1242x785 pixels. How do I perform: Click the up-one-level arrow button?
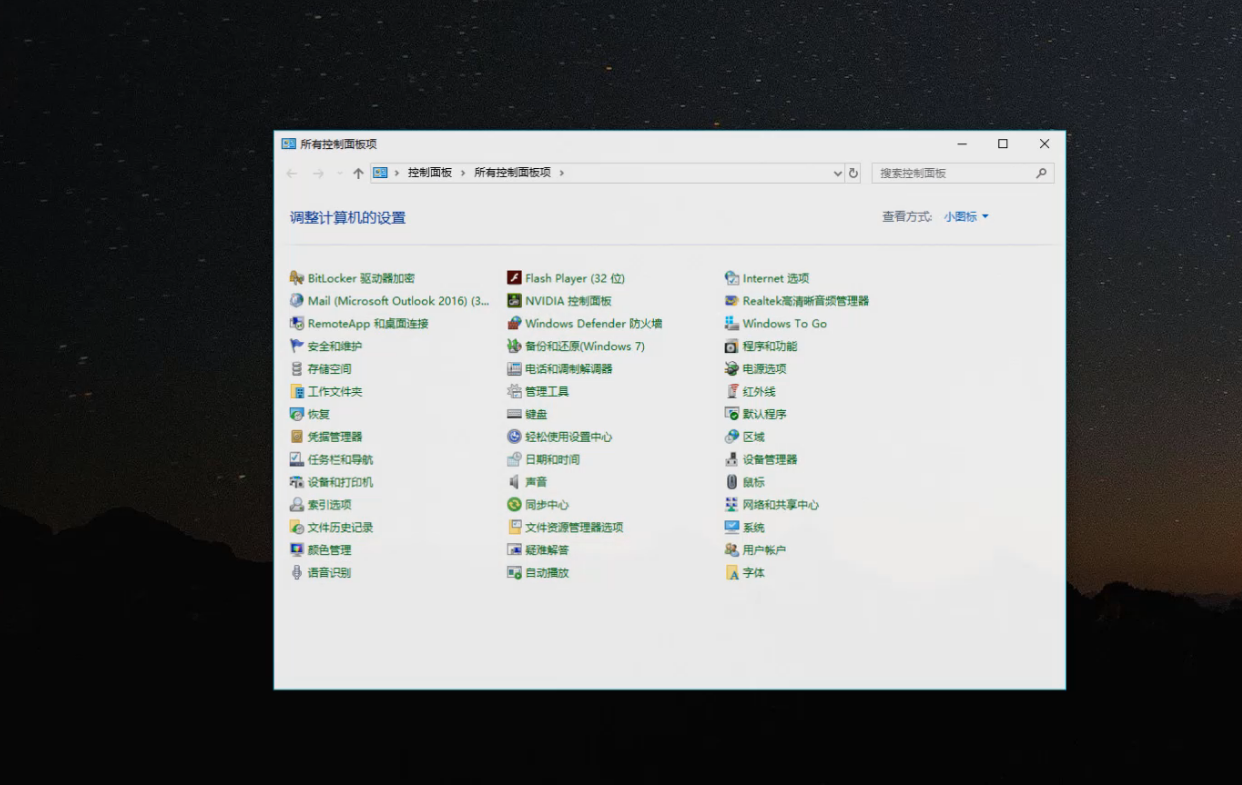[358, 173]
